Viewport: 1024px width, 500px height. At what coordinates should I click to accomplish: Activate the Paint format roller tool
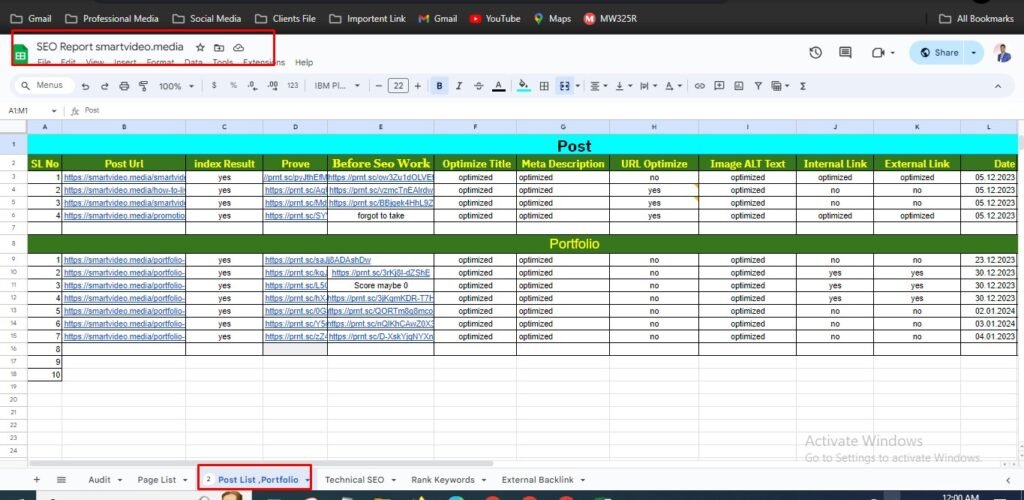coord(144,86)
